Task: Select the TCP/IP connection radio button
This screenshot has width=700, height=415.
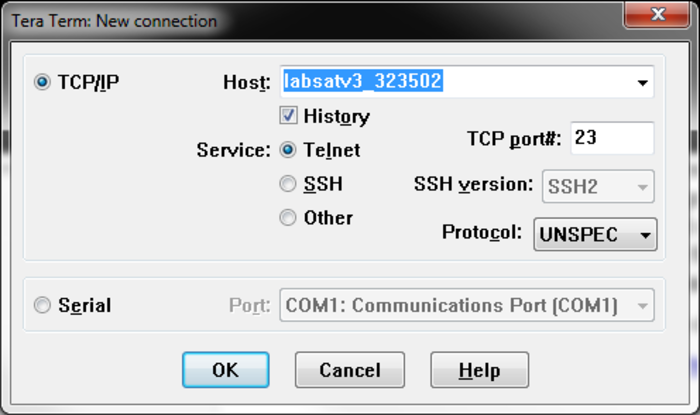Action: point(42,82)
